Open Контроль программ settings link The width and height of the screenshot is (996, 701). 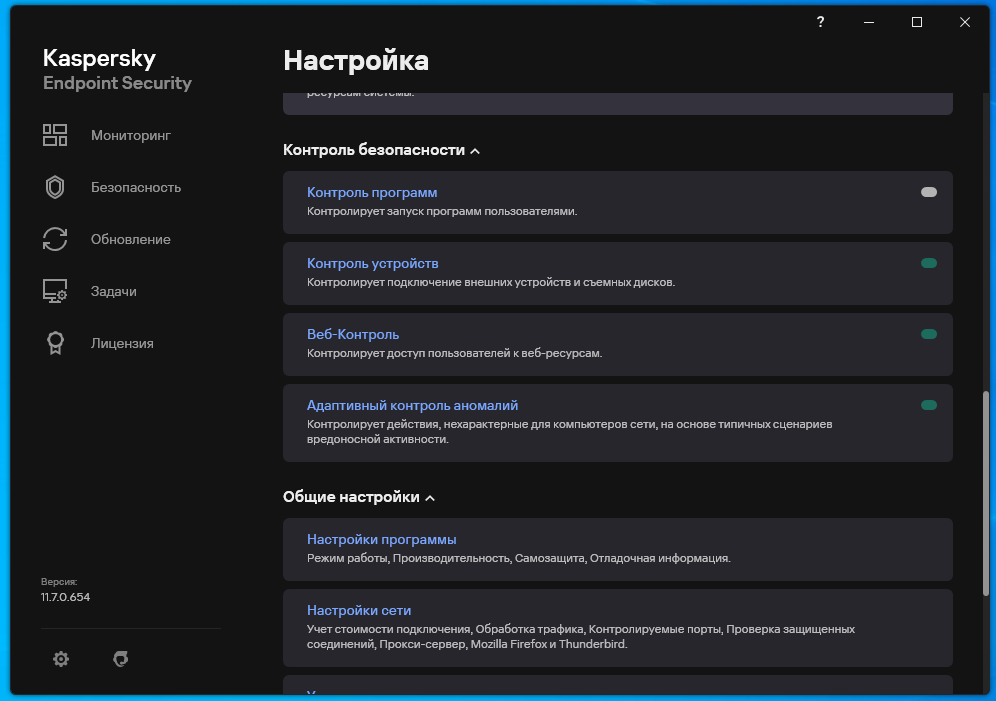pyautogui.click(x=372, y=192)
